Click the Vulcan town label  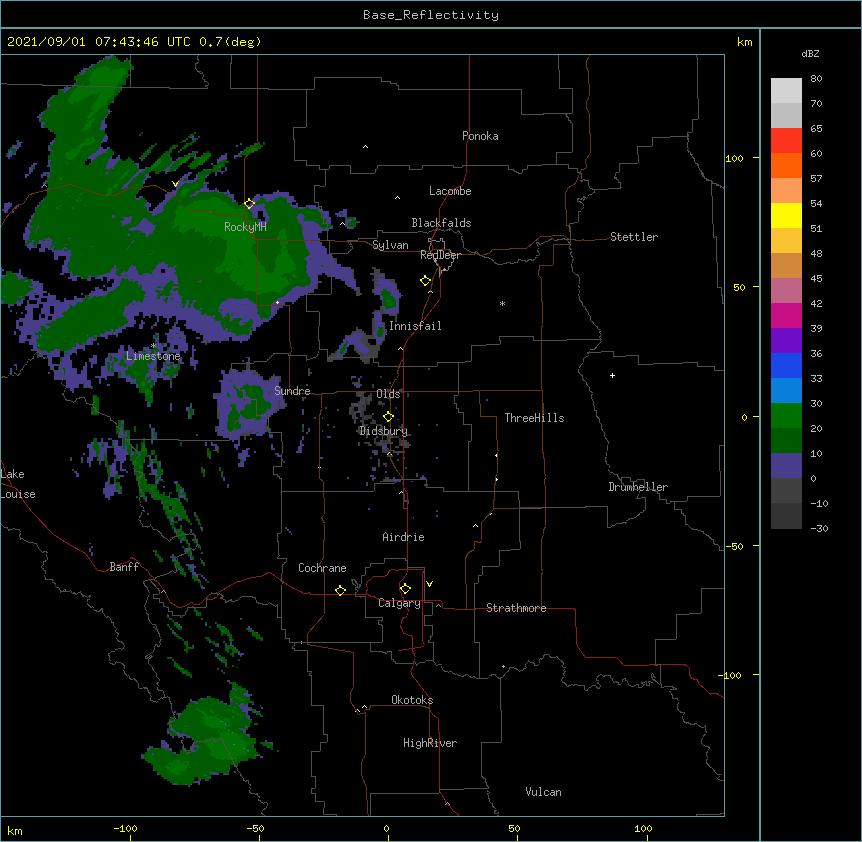point(543,792)
